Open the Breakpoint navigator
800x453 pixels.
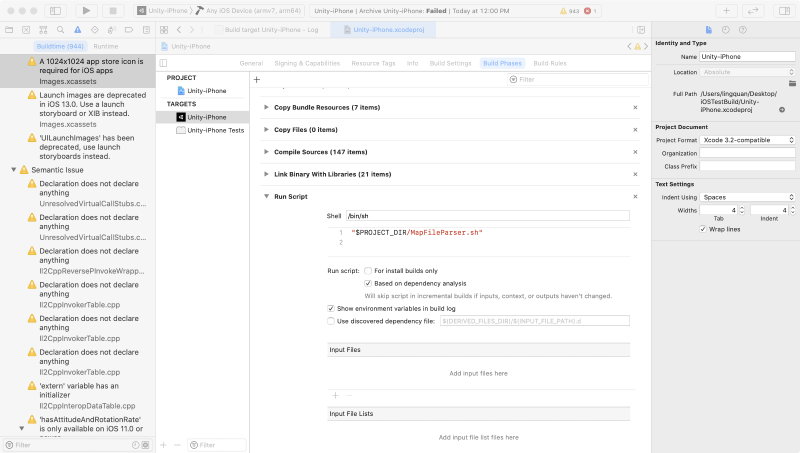pyautogui.click(x=129, y=30)
